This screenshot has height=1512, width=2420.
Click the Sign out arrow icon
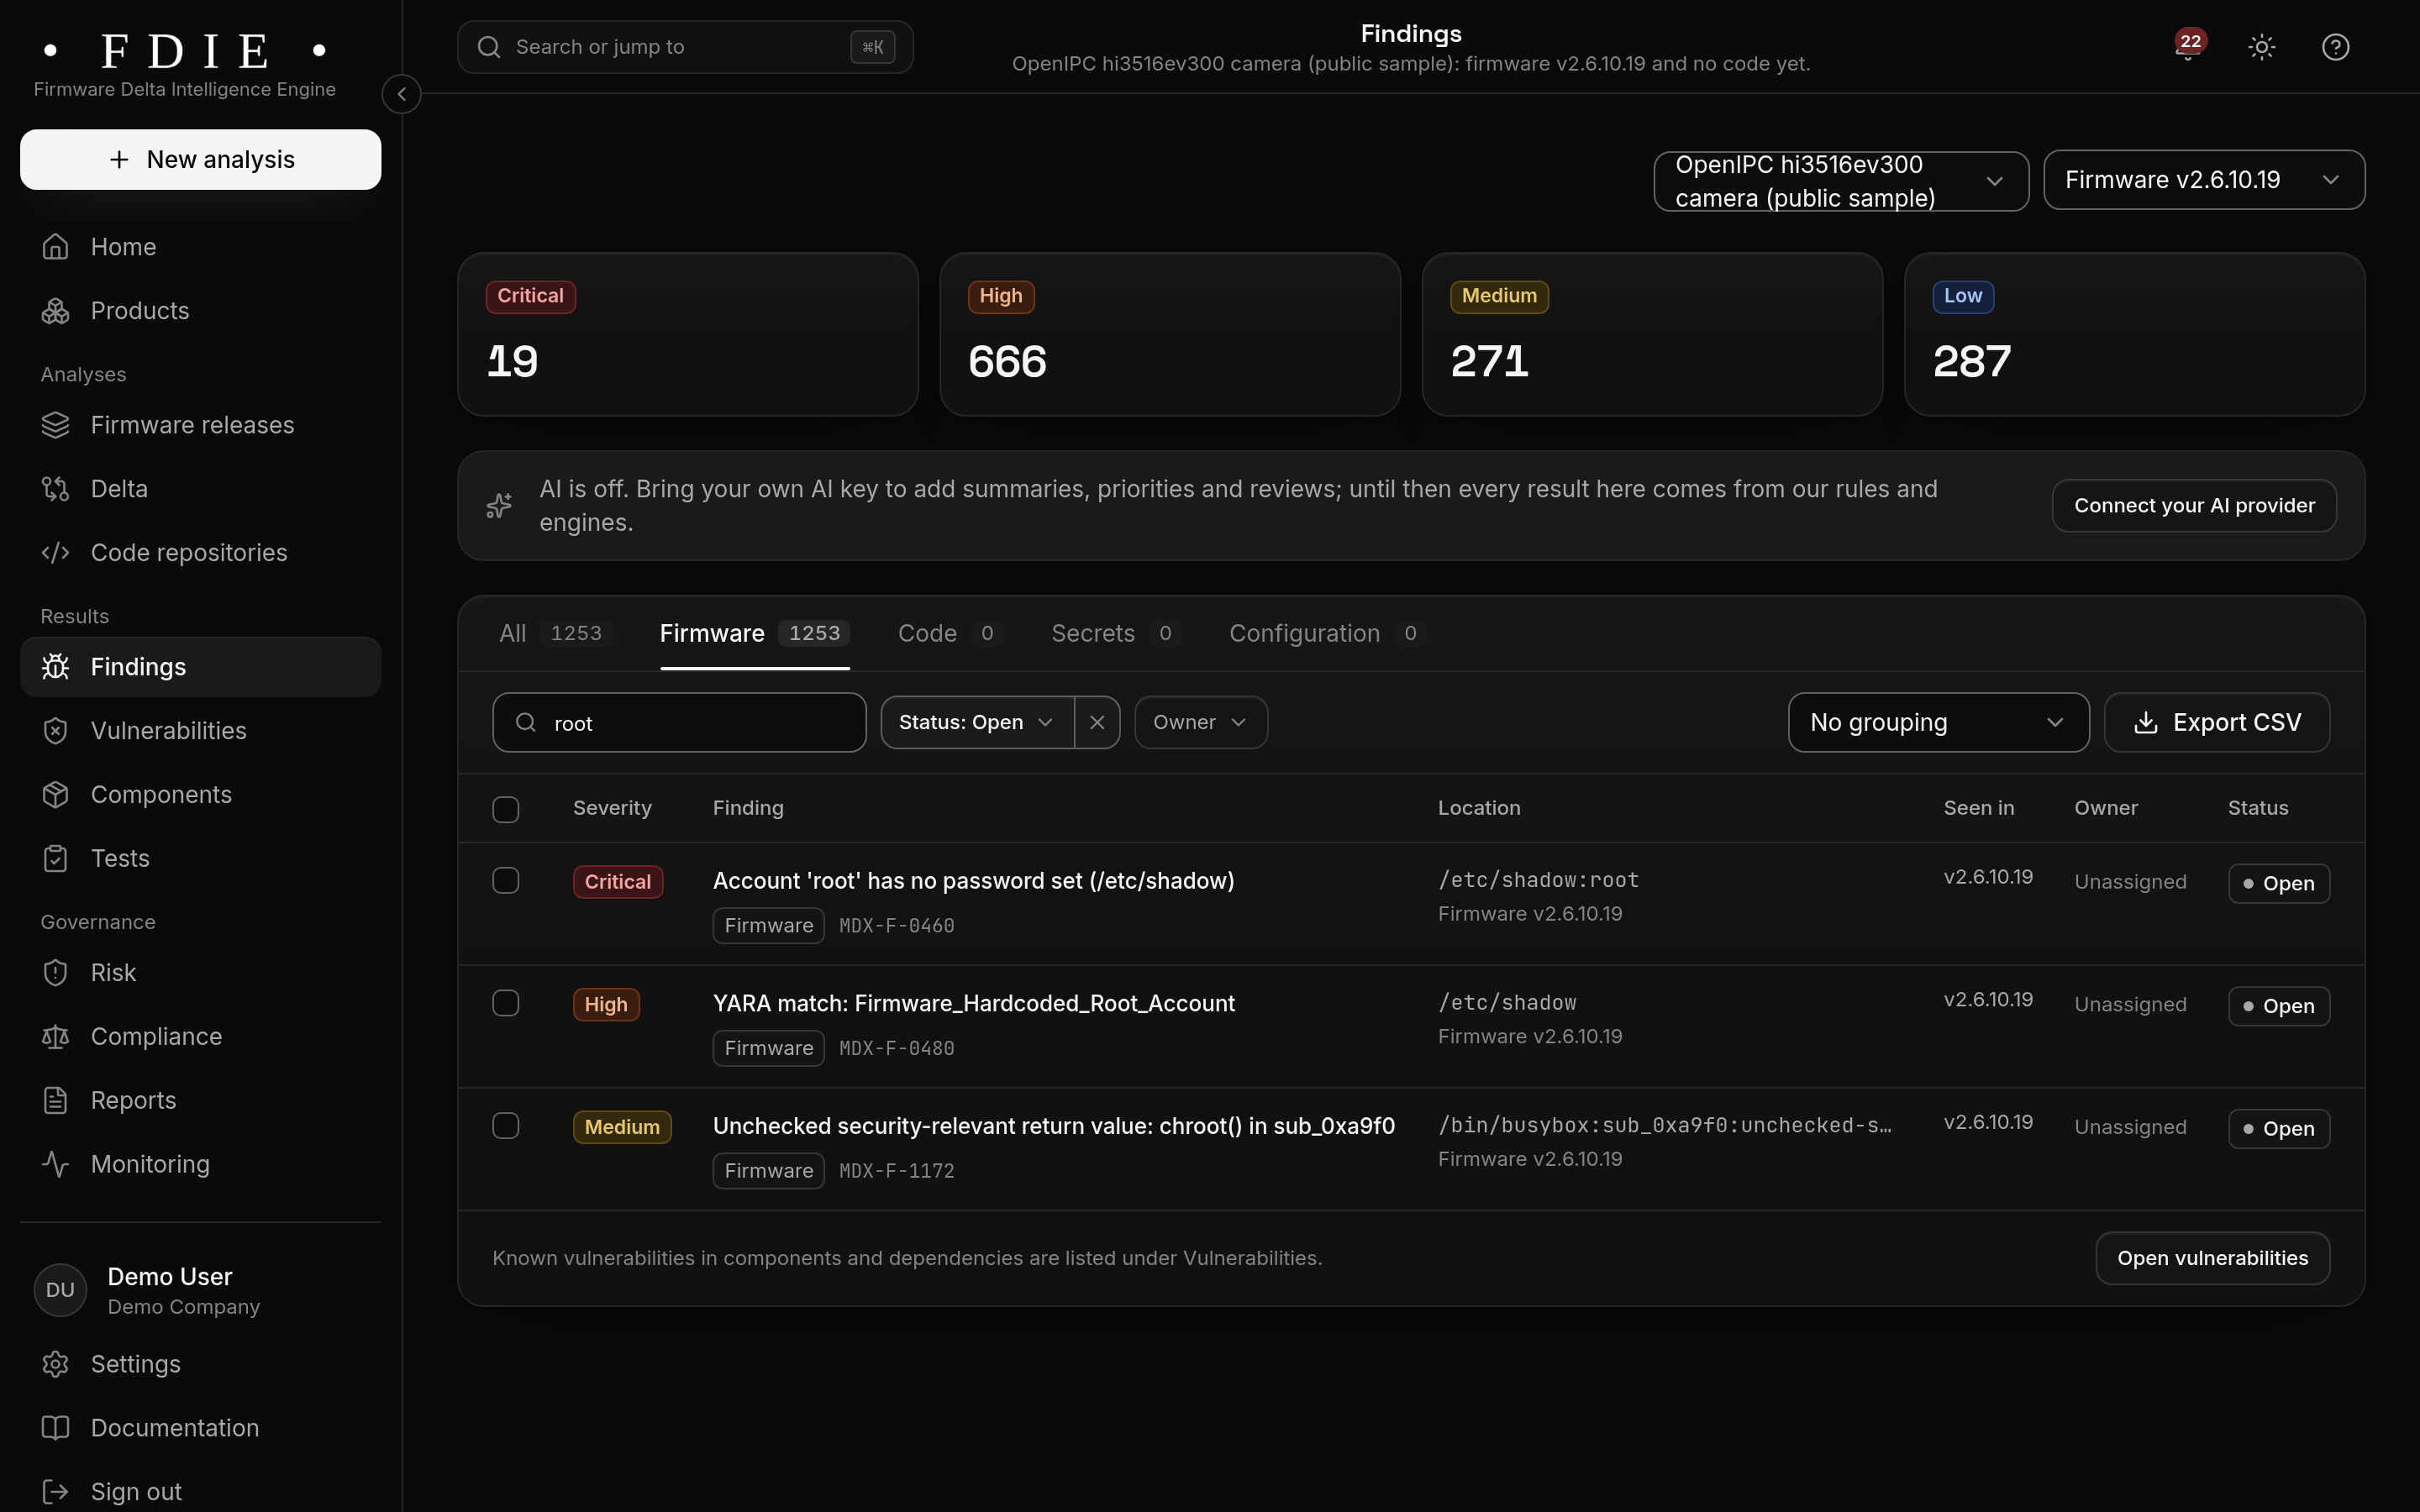click(56, 1493)
